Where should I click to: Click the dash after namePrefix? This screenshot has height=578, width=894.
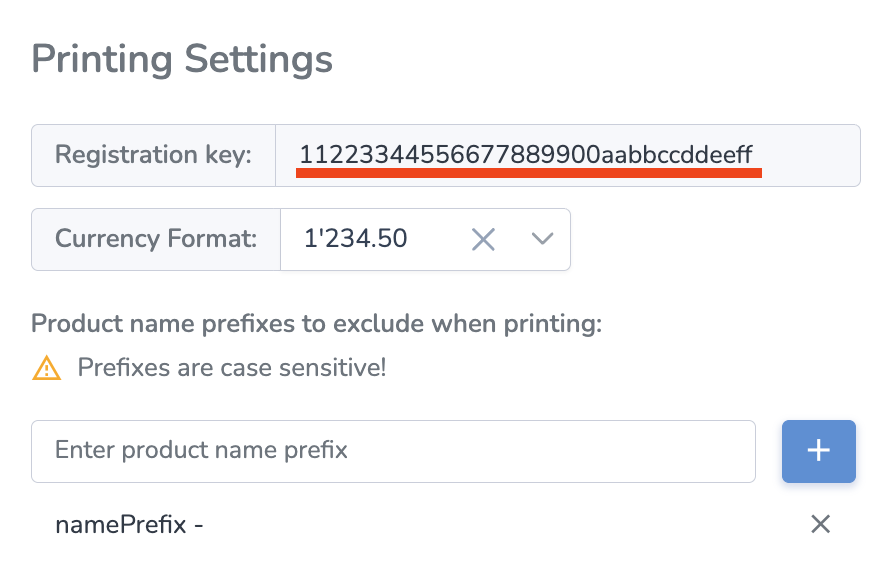coord(199,525)
